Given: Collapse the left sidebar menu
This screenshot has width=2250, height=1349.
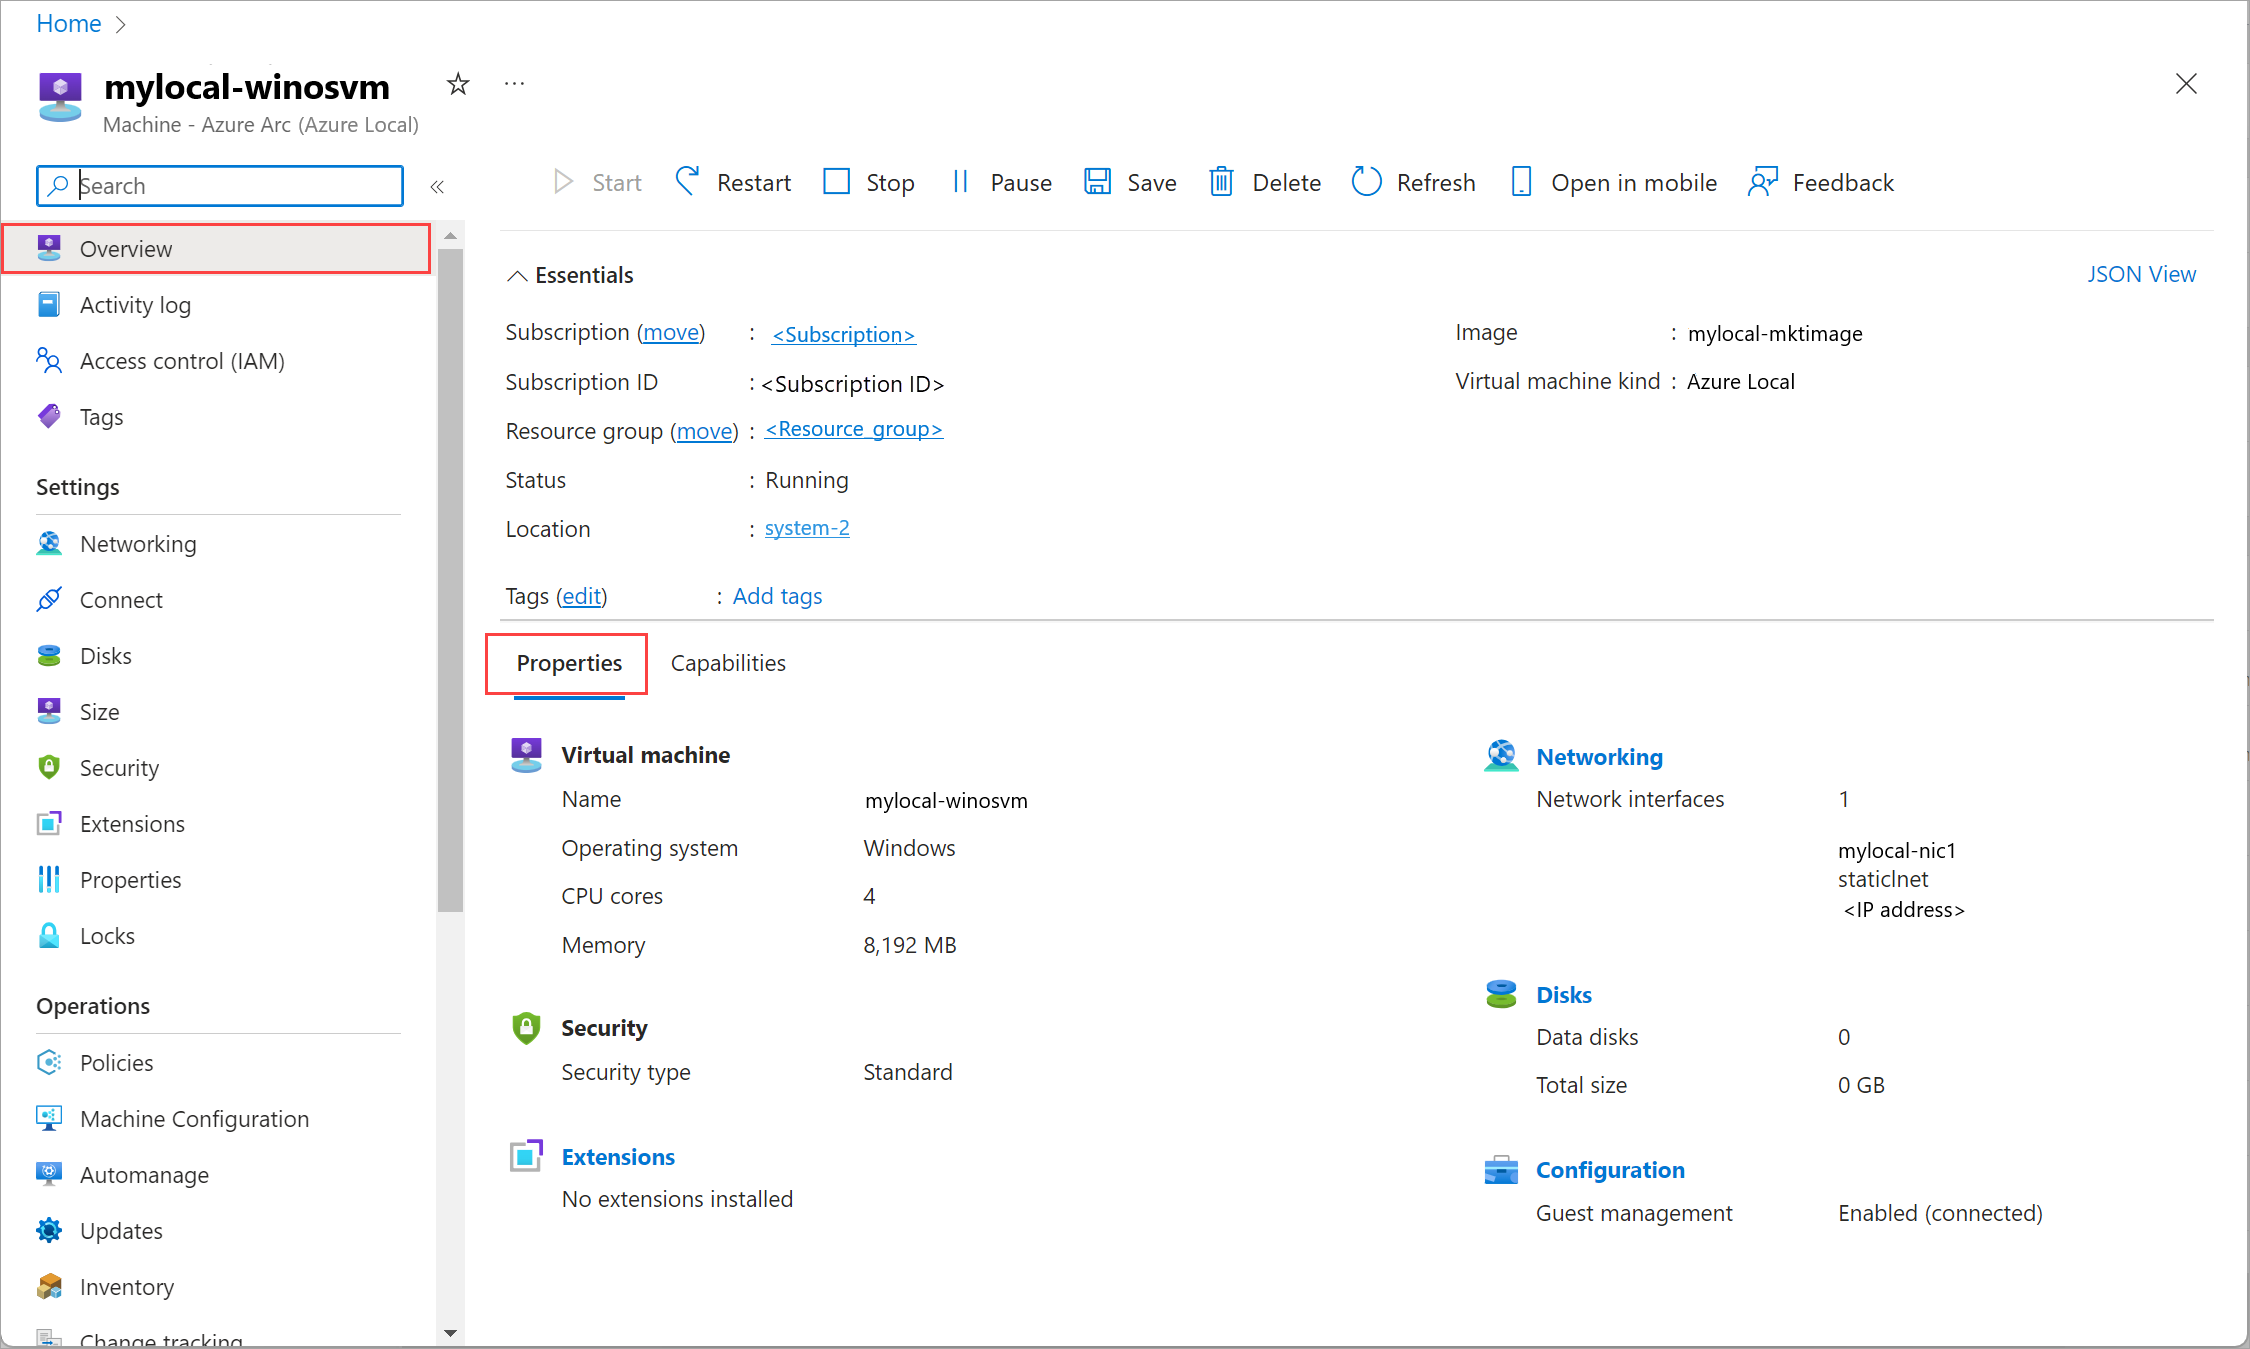Looking at the screenshot, I should (437, 186).
